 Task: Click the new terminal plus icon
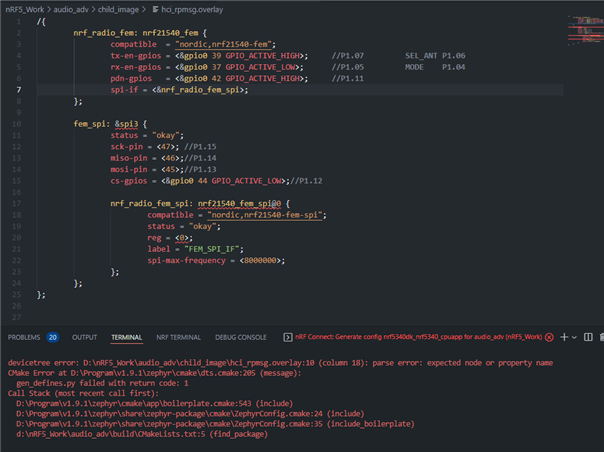[563, 338]
